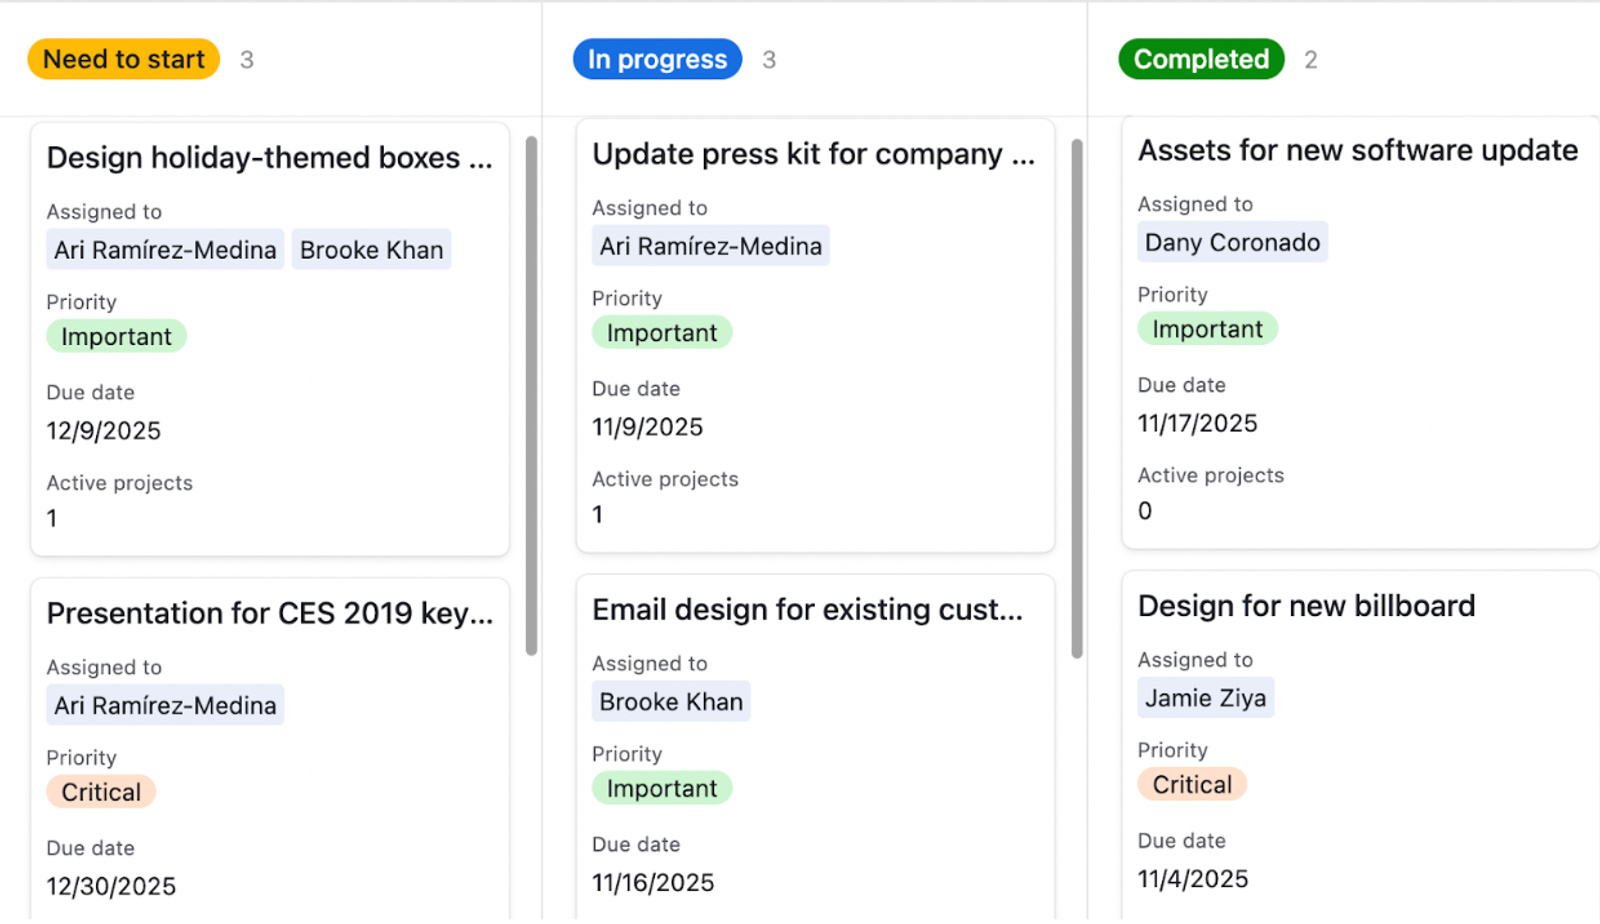The width and height of the screenshot is (1600, 924).
Task: Click the In progress column scrollbar
Action: pos(1077,399)
